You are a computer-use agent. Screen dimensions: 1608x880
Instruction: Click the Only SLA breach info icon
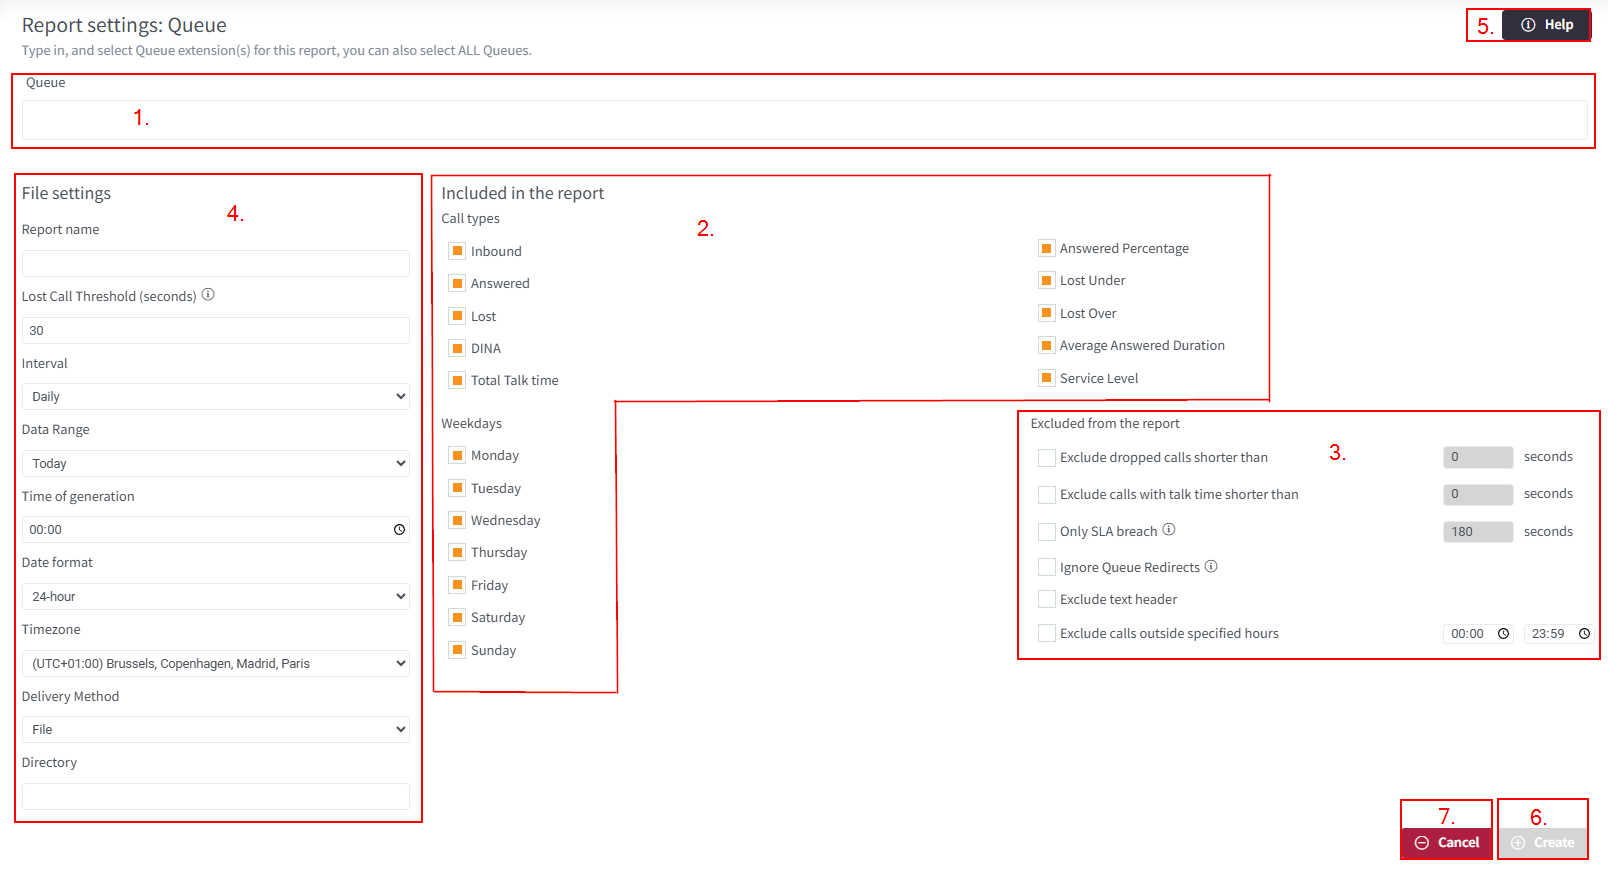(1169, 530)
